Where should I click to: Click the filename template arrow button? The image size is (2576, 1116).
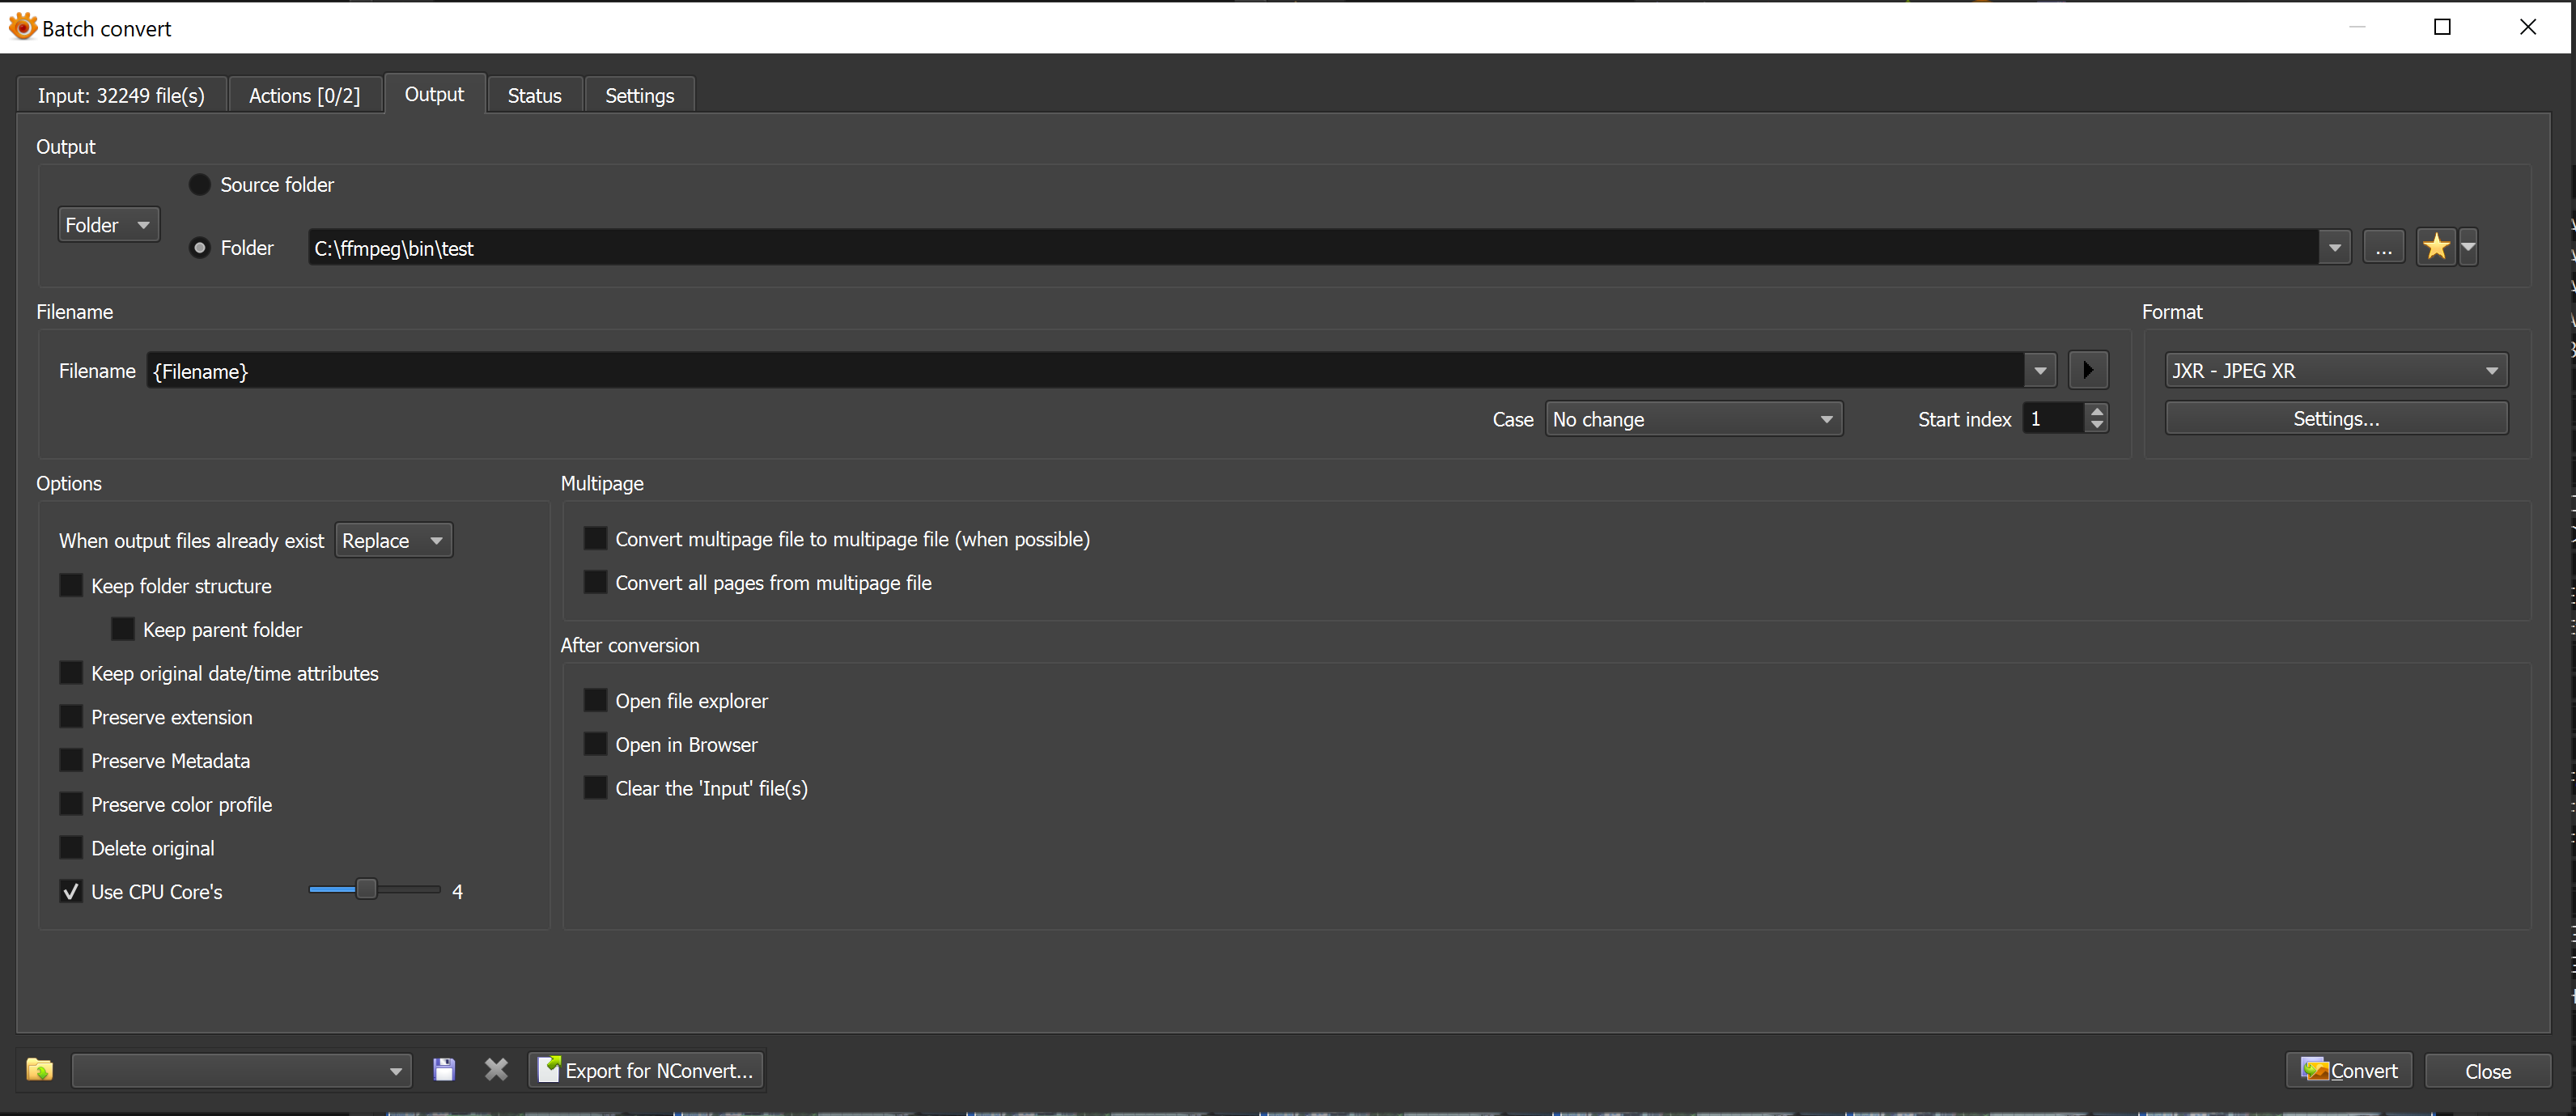(x=2088, y=370)
